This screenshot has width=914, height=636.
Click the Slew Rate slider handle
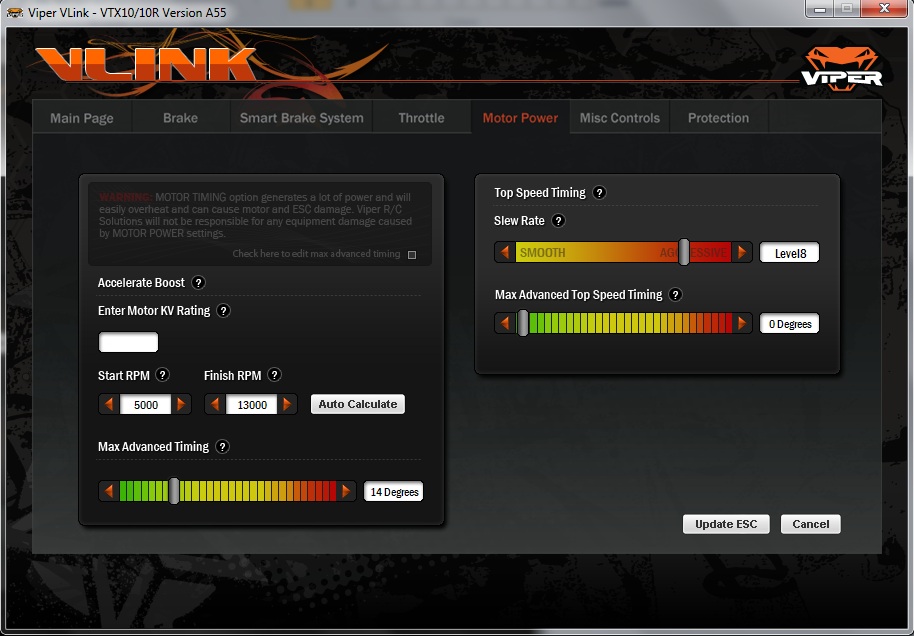point(684,252)
